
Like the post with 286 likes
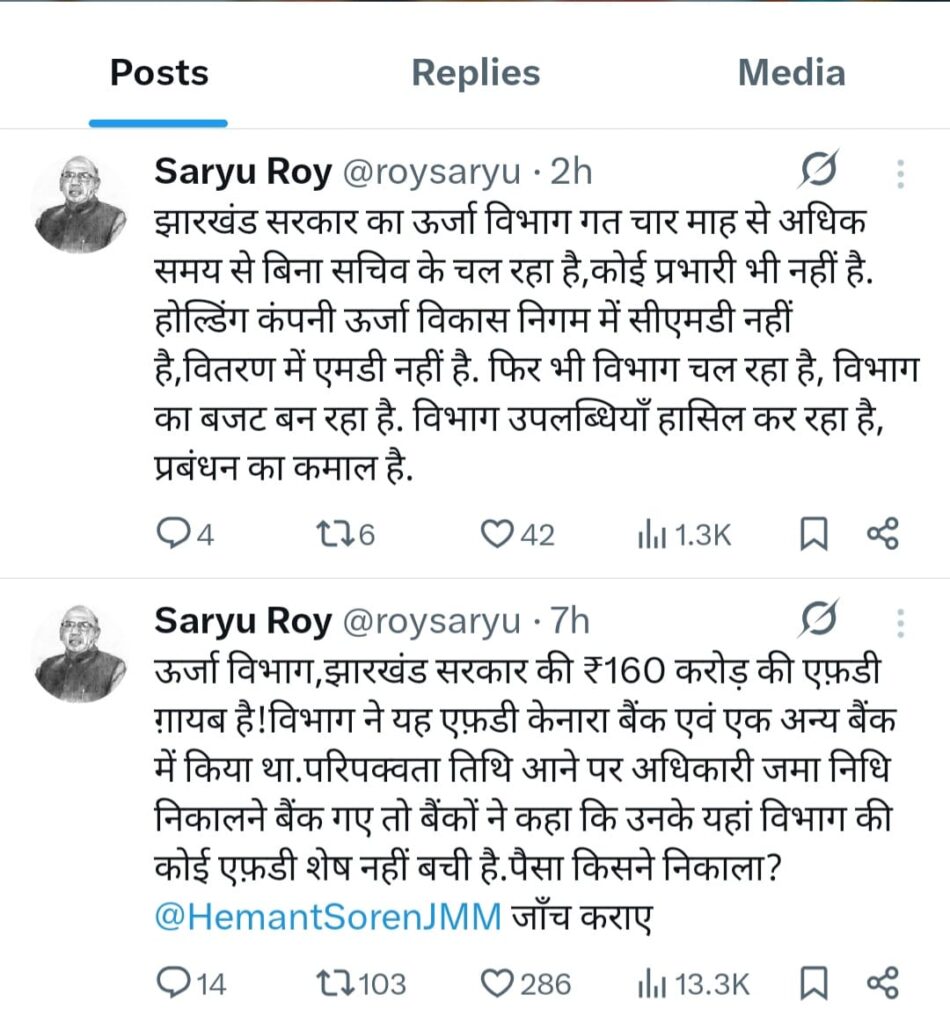click(x=496, y=984)
